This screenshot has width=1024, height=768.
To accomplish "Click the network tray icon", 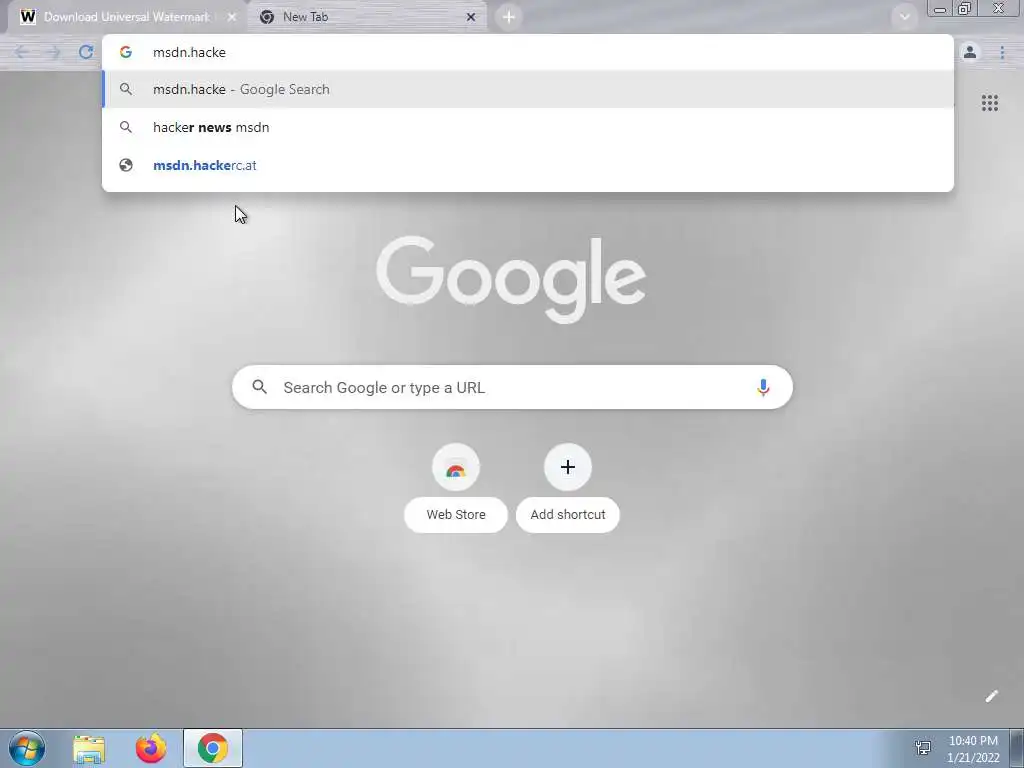I will point(923,748).
